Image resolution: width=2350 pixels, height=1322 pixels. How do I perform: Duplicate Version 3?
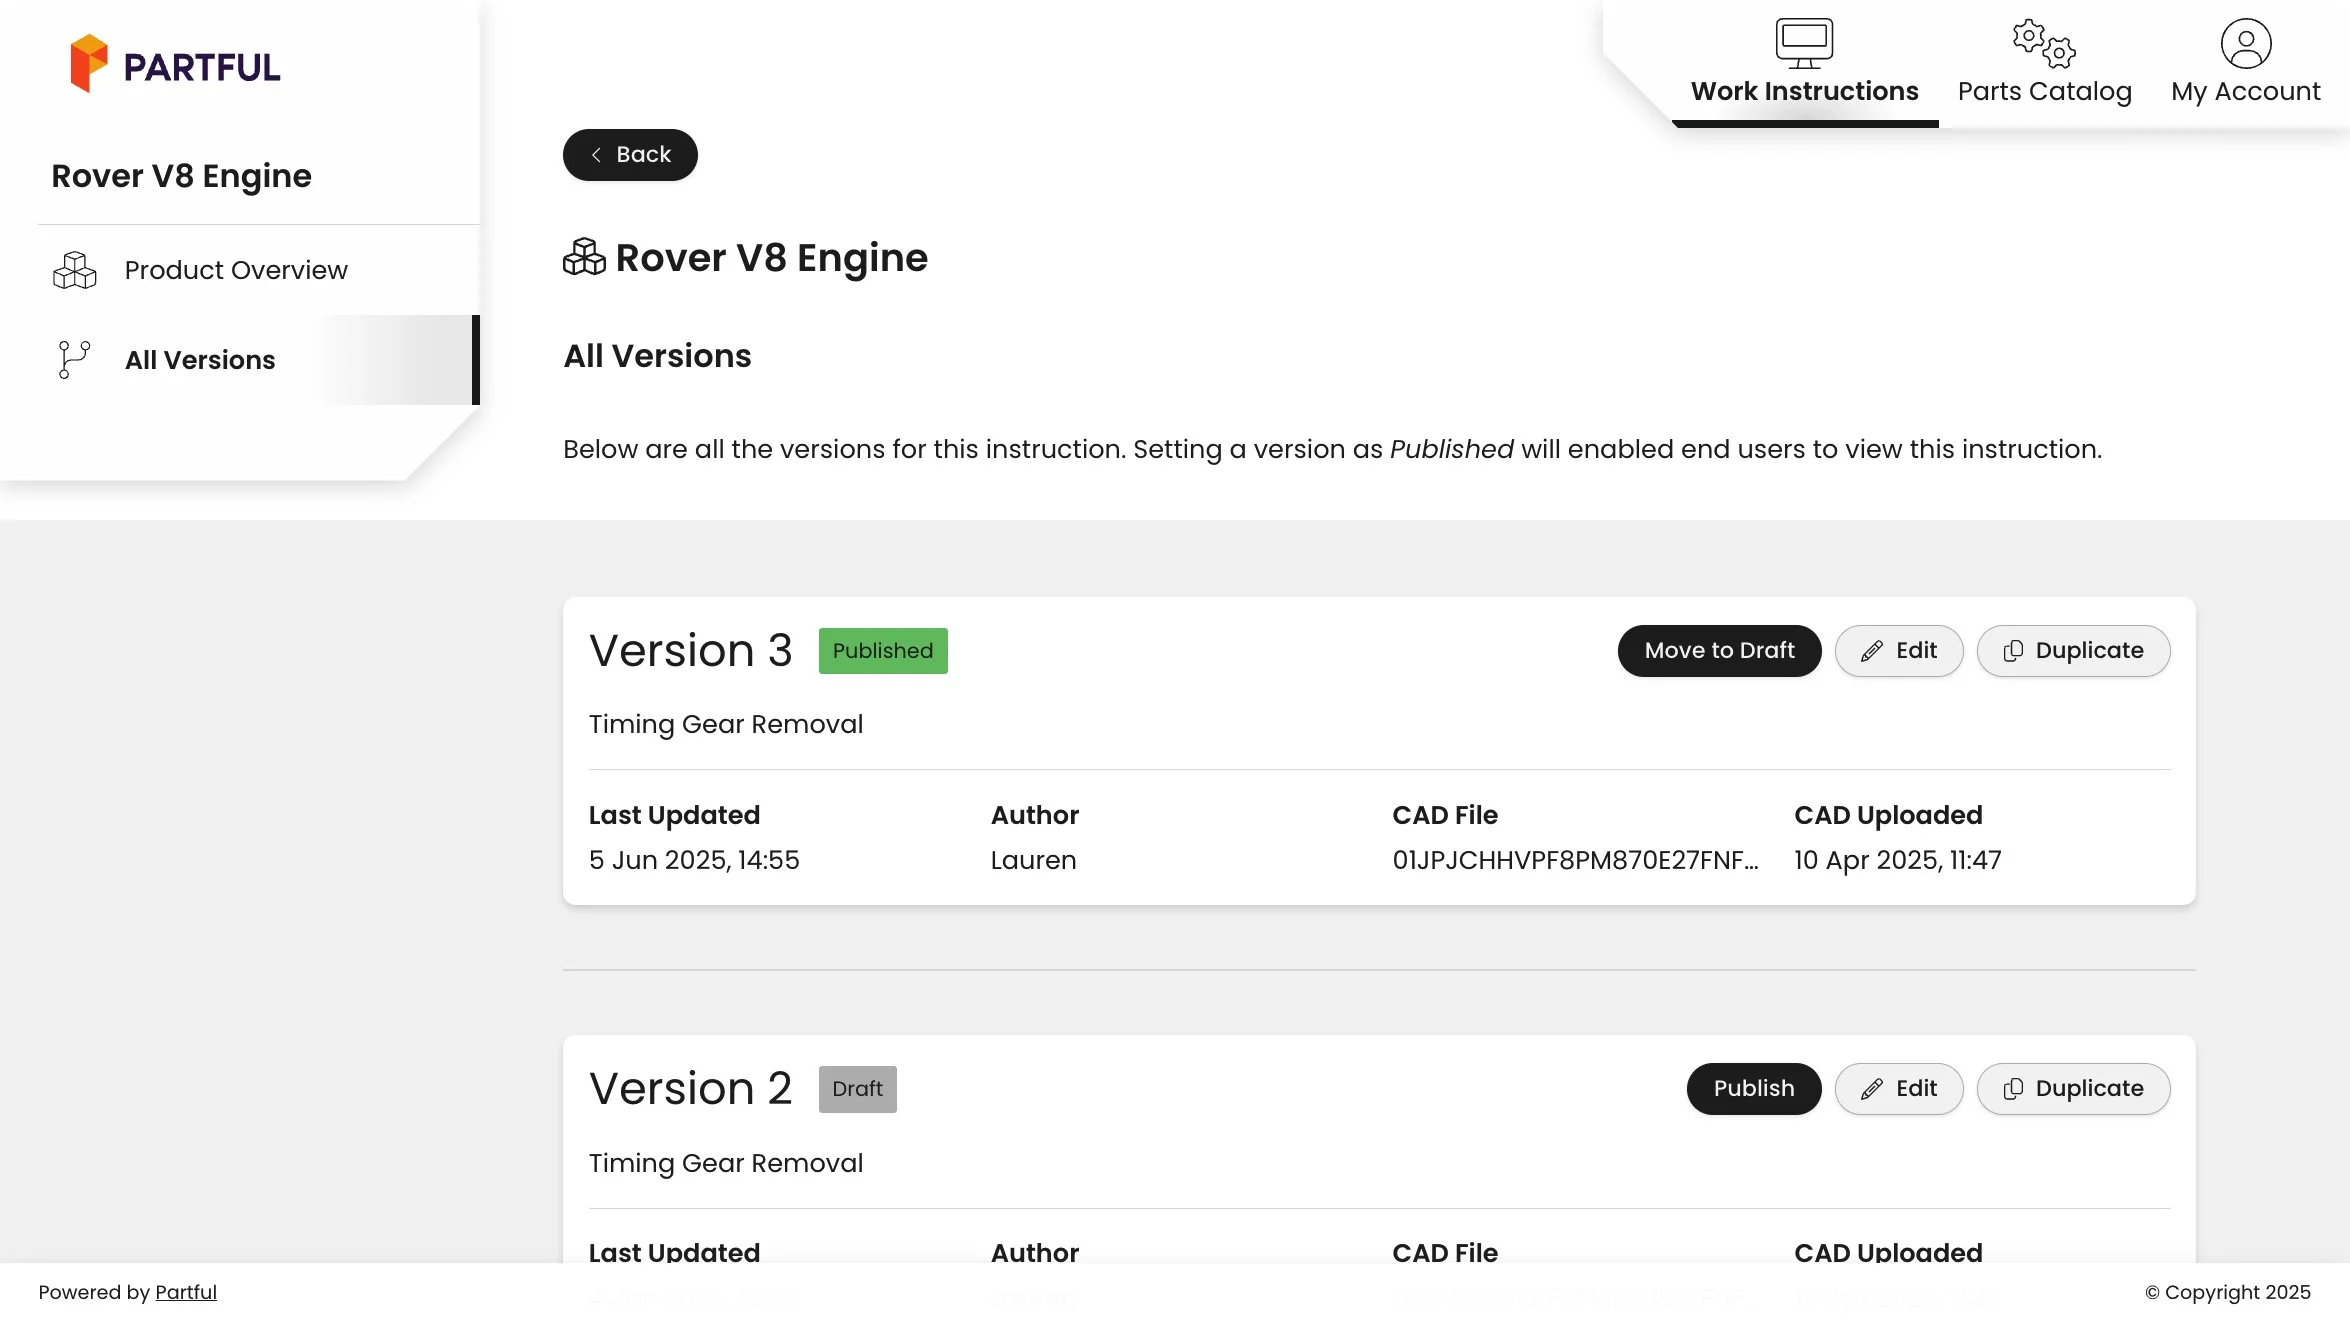click(x=2073, y=651)
